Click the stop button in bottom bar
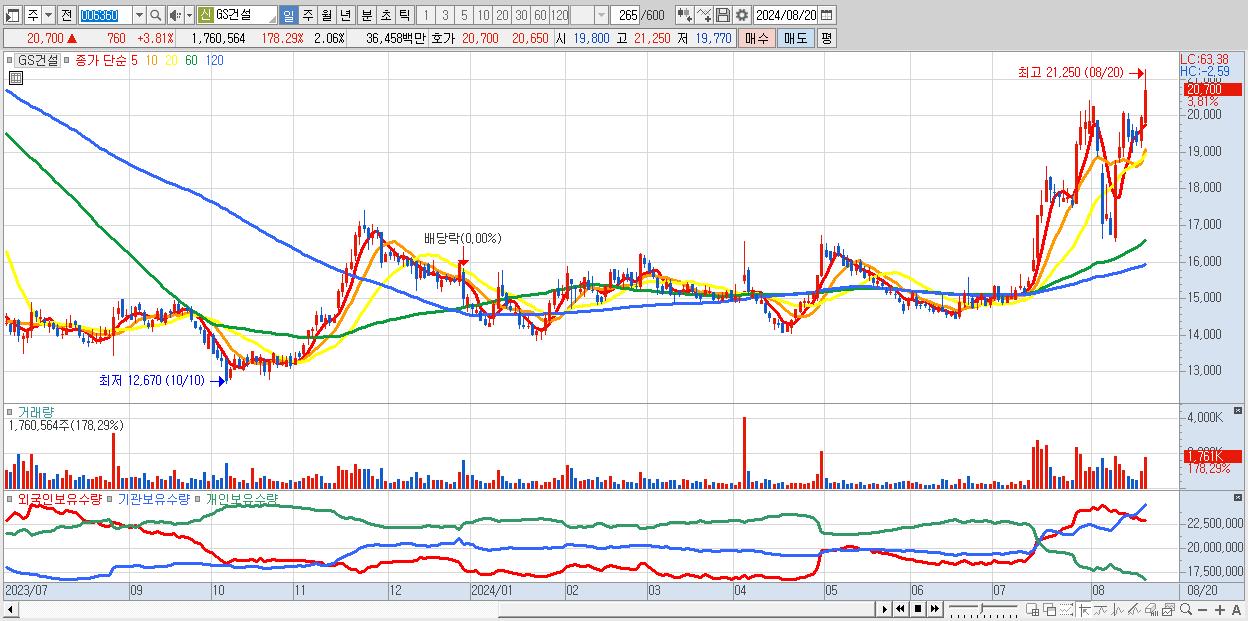 [918, 609]
